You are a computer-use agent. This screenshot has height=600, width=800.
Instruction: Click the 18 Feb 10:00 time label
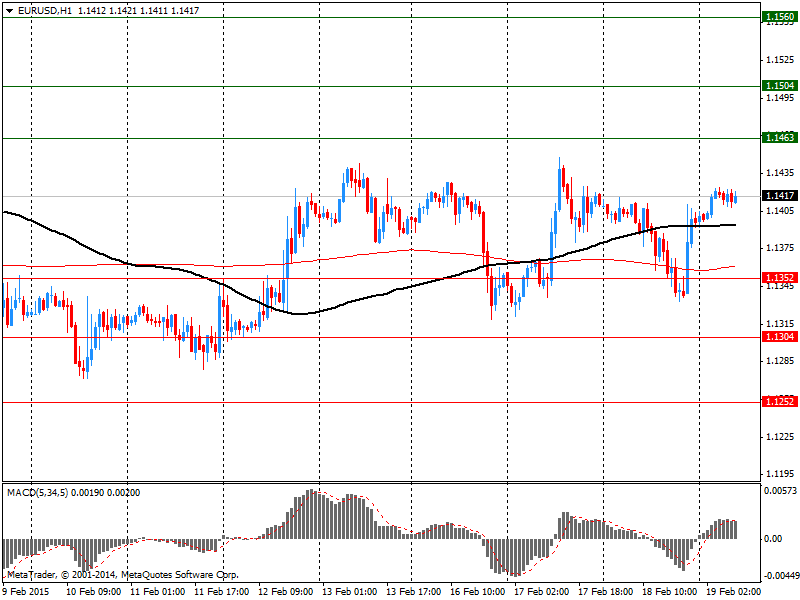point(670,592)
